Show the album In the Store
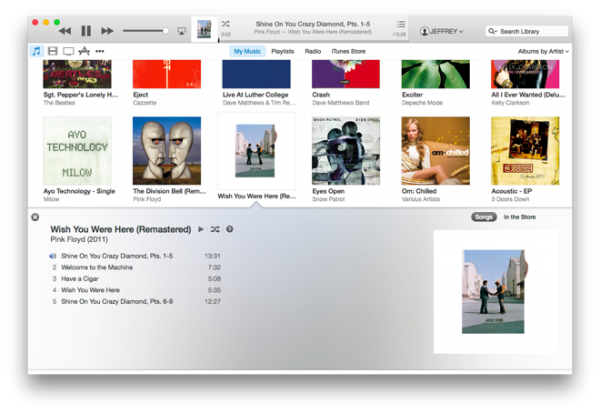 coord(519,217)
